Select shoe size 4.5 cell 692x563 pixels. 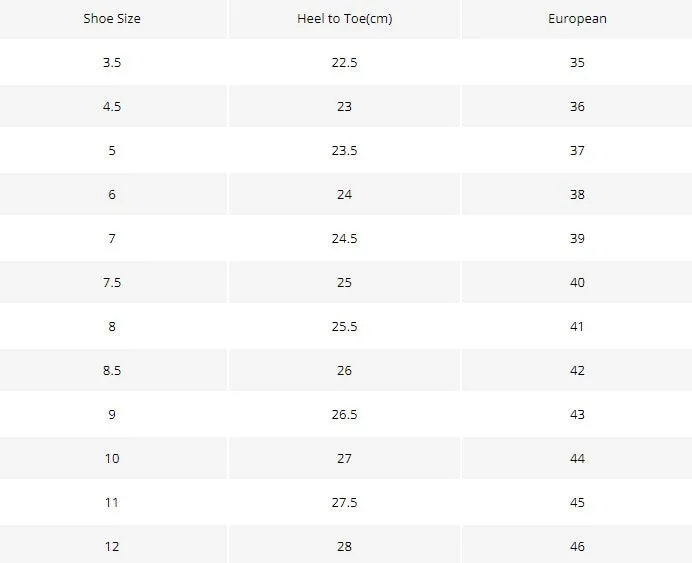coord(113,106)
